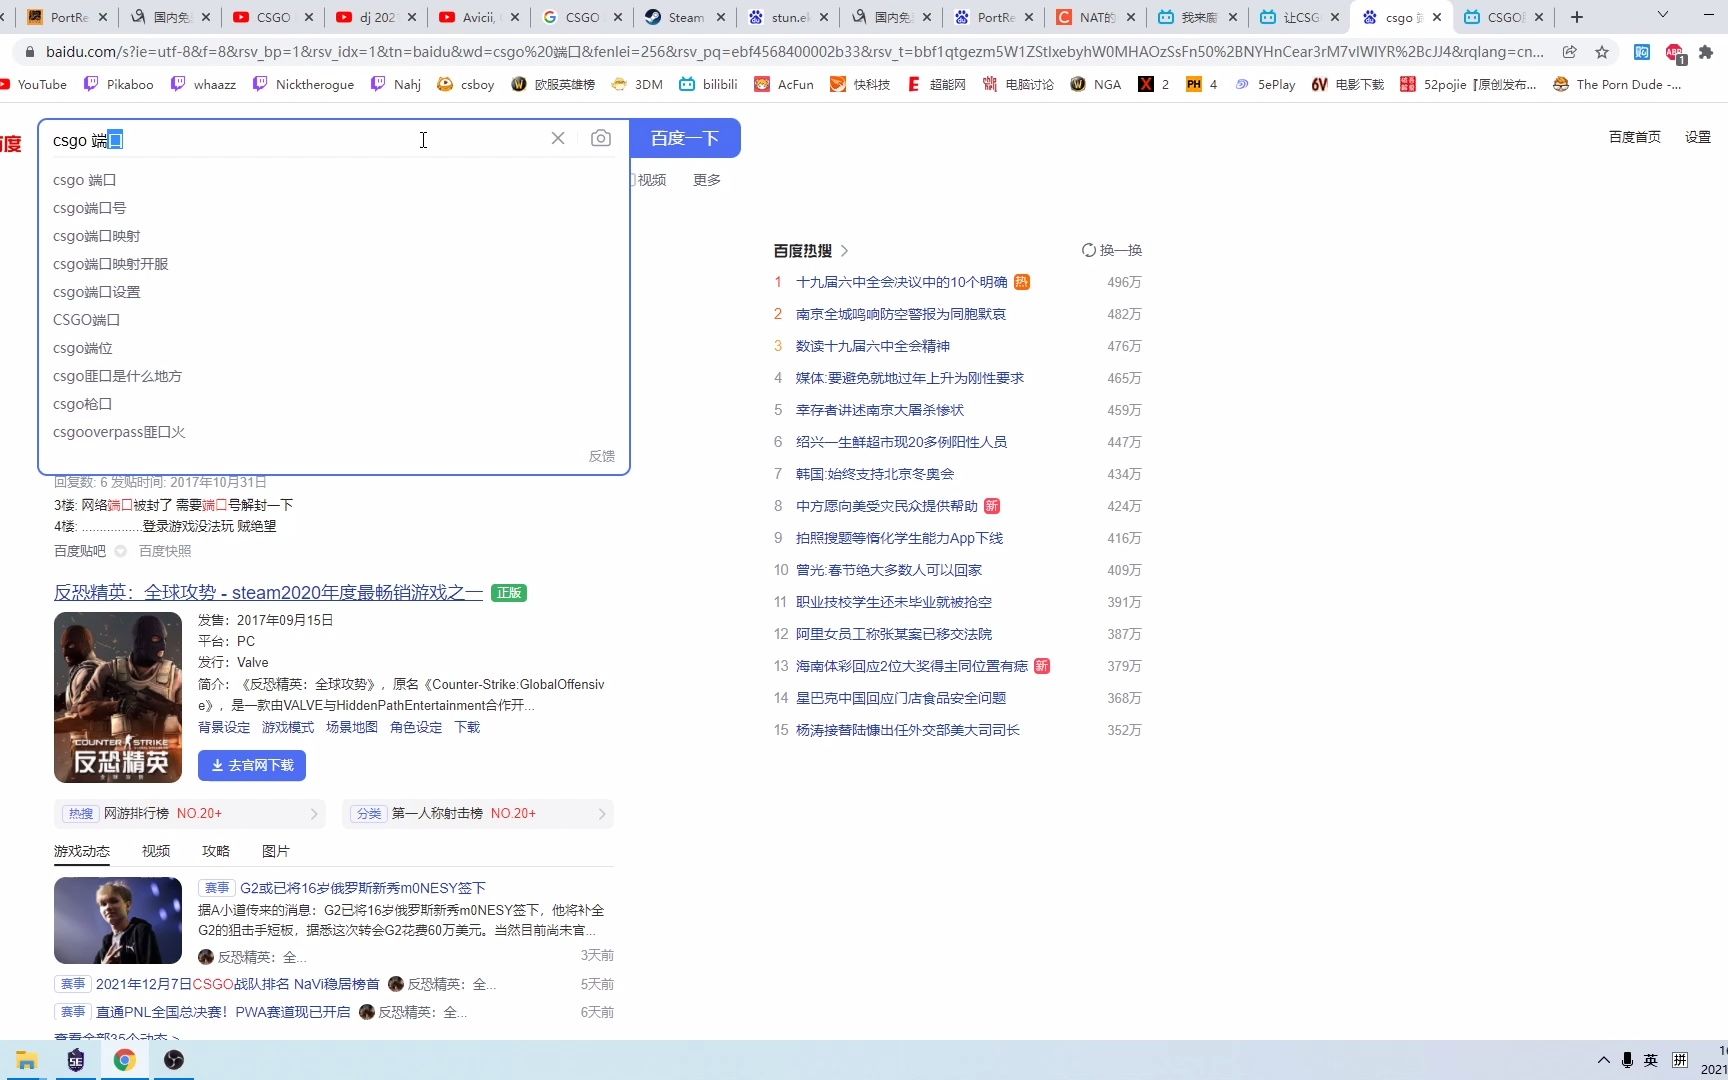Image resolution: width=1728 pixels, height=1080 pixels.
Task: Open NGA bookmark
Action: 1096,84
